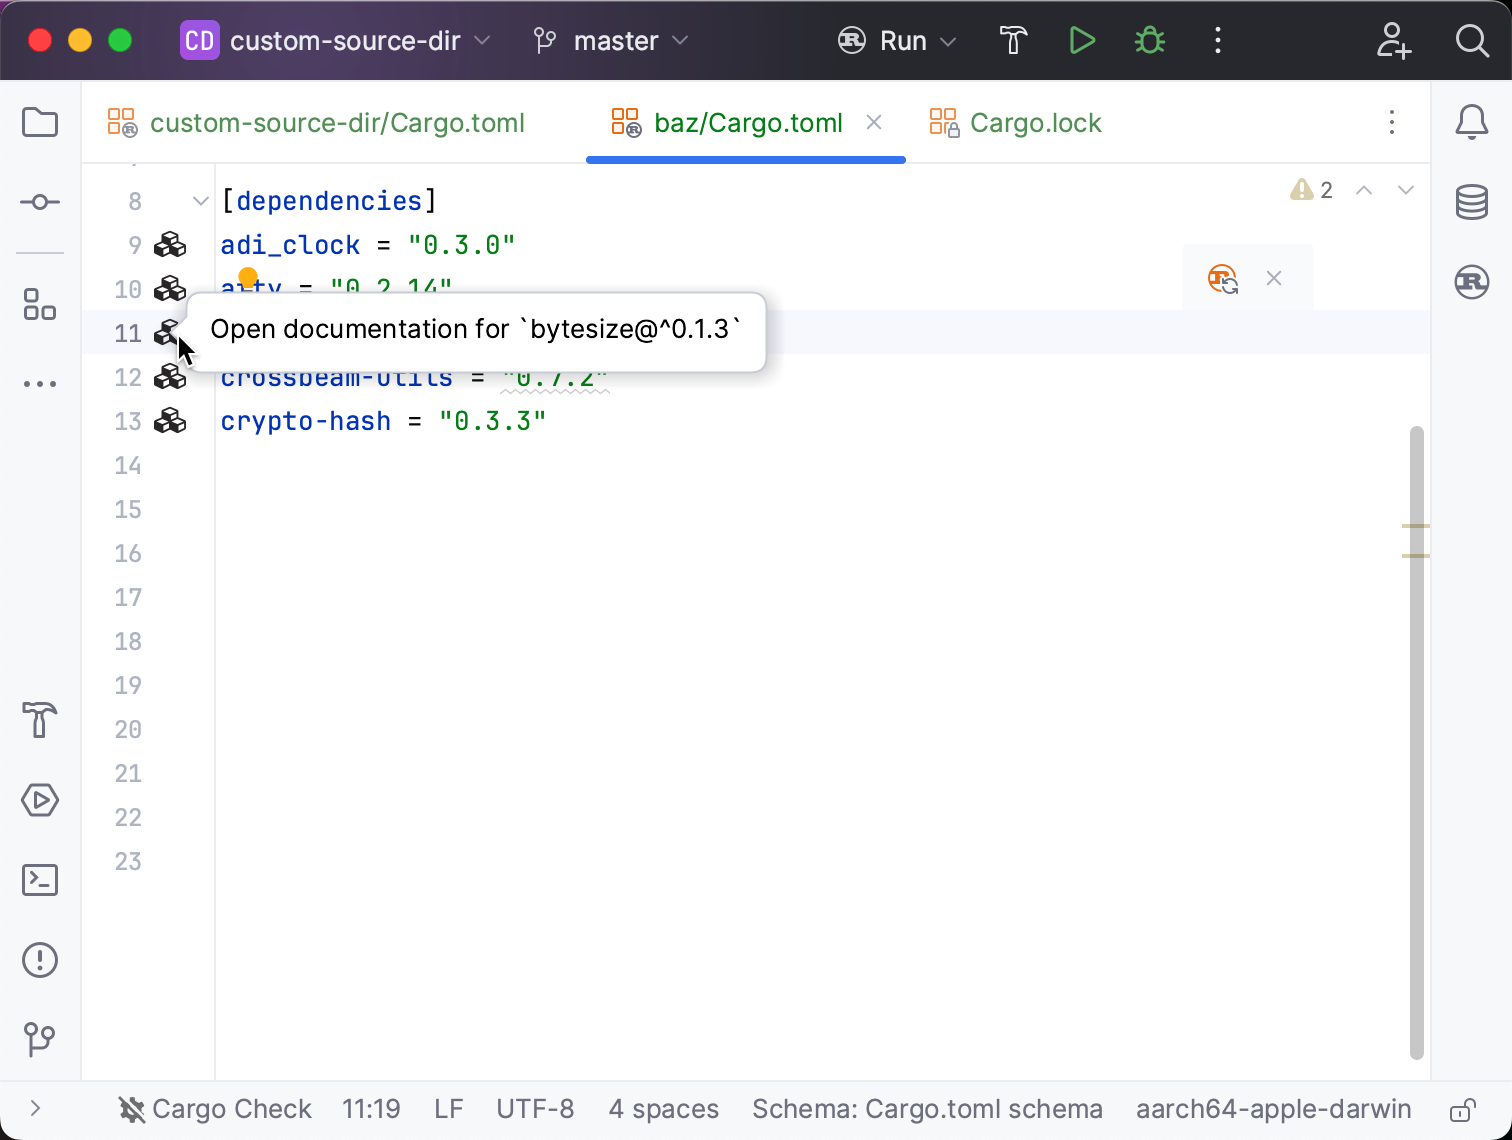Open the Commit tool window

coord(39,201)
